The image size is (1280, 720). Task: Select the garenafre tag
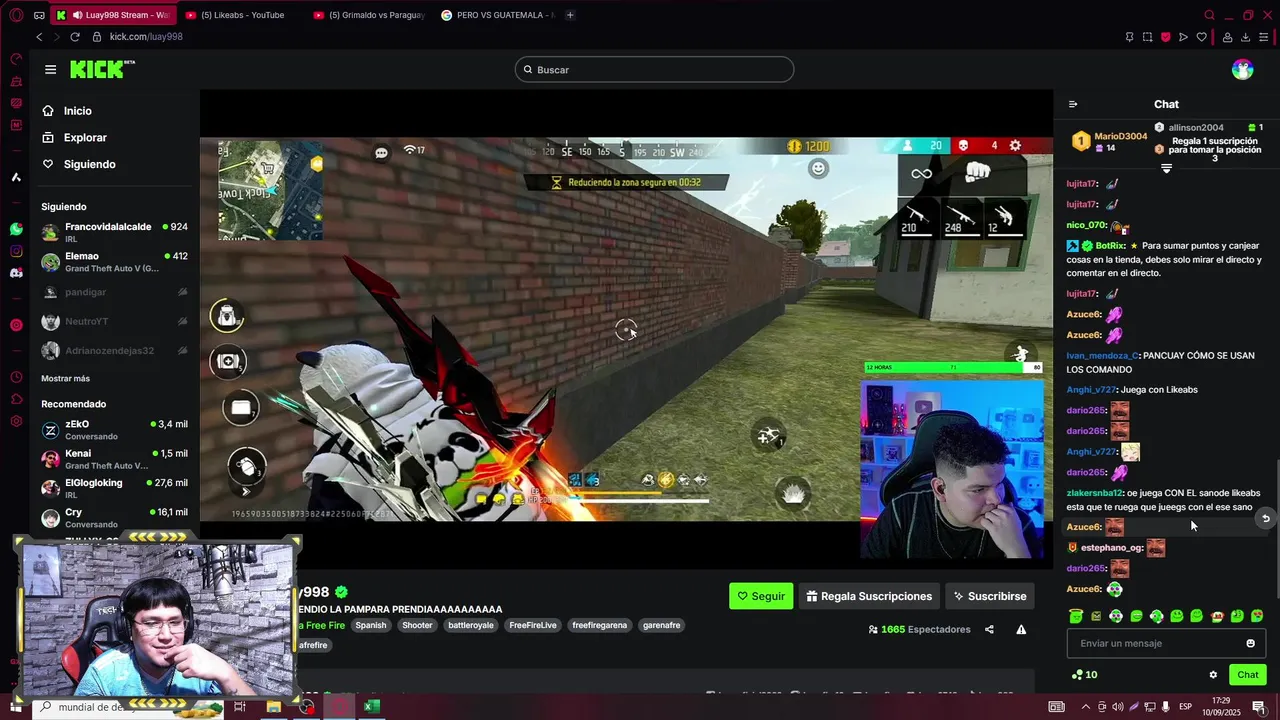coord(662,625)
